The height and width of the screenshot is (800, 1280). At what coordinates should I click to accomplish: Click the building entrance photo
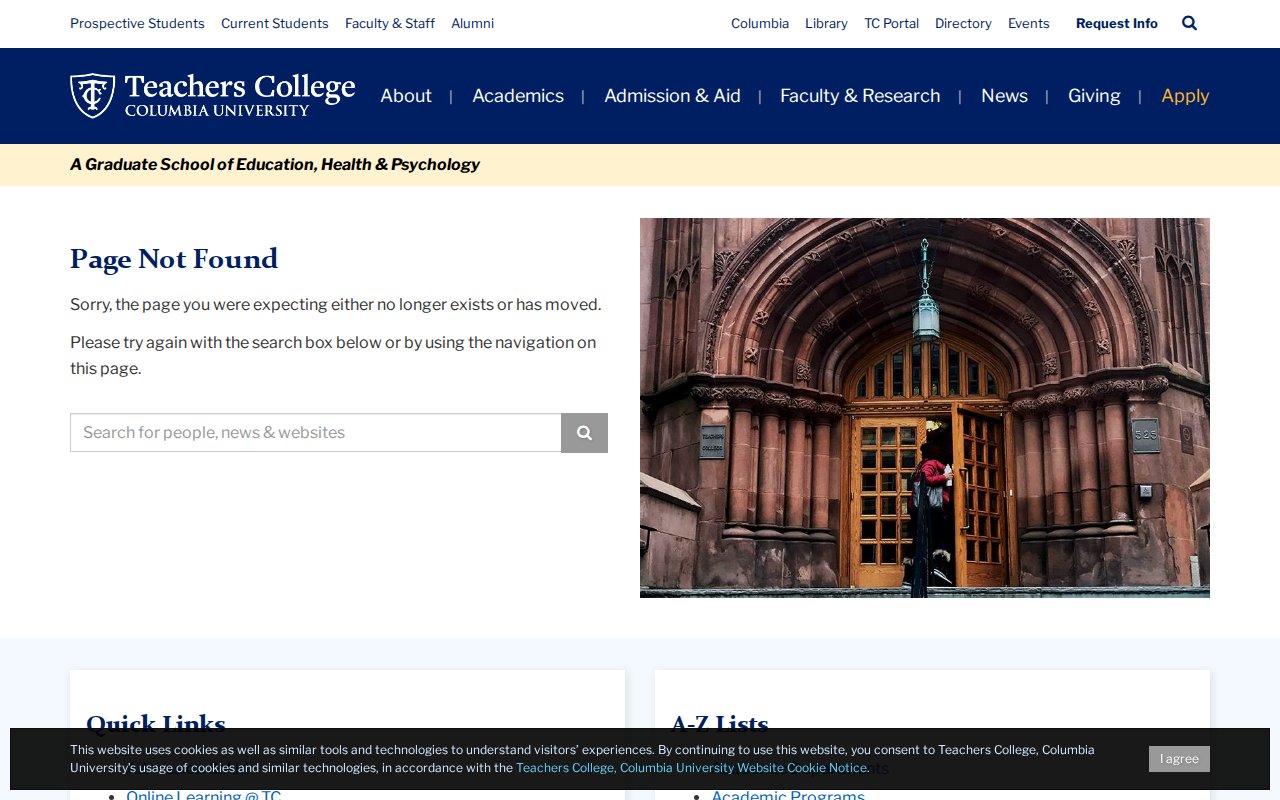click(924, 408)
